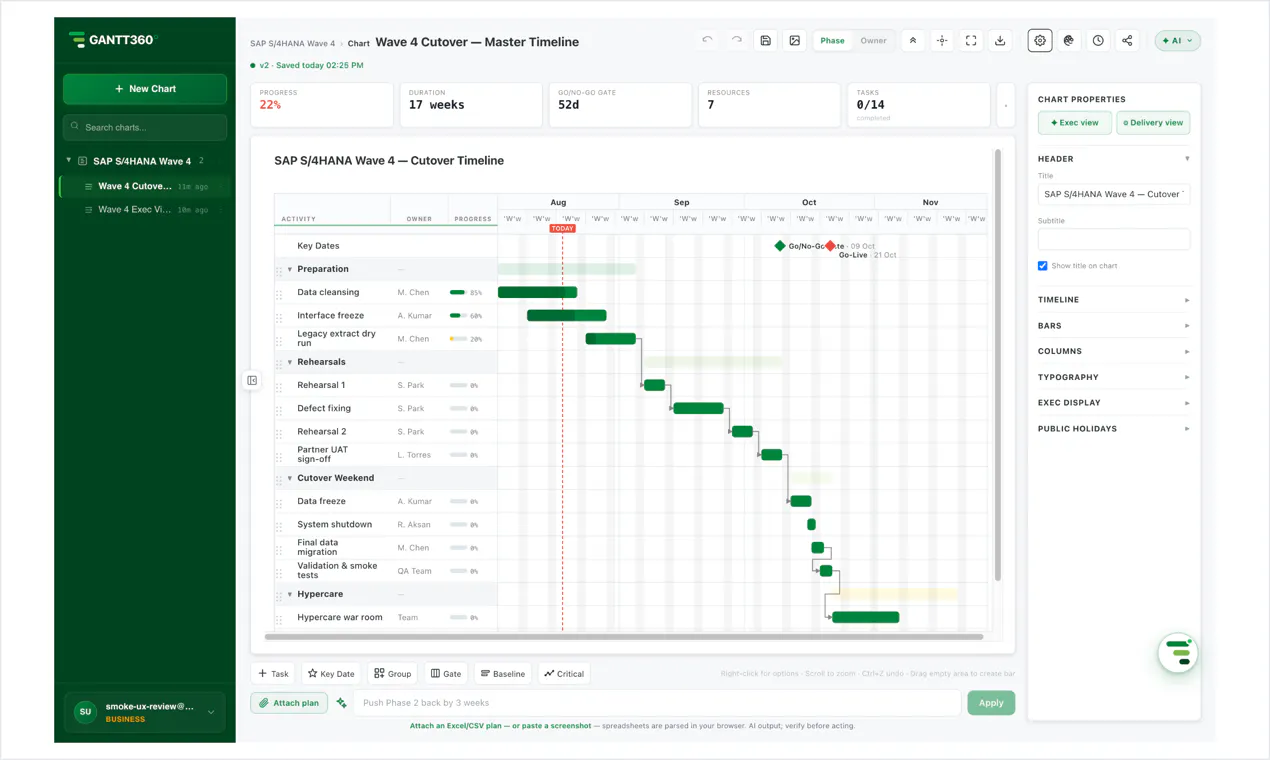1270x760 pixels.
Task: Switch grouping to Phase
Action: [x=832, y=41]
